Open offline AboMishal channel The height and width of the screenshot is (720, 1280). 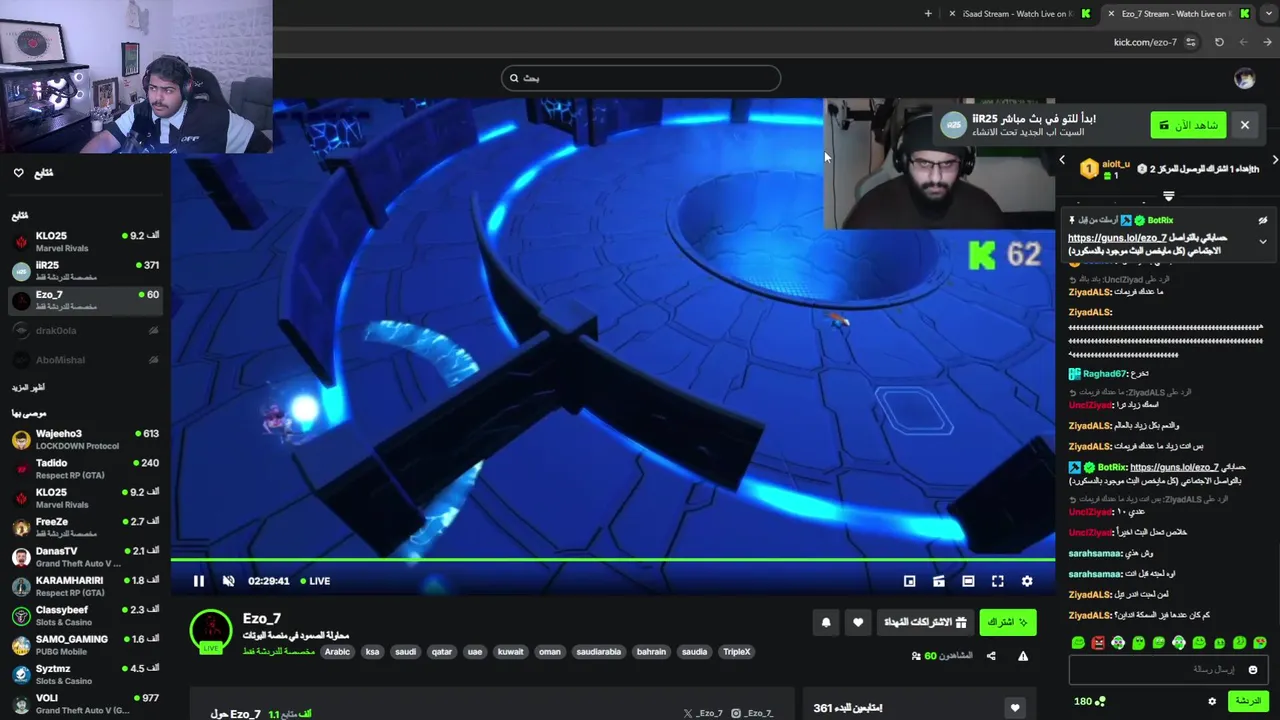tap(85, 360)
